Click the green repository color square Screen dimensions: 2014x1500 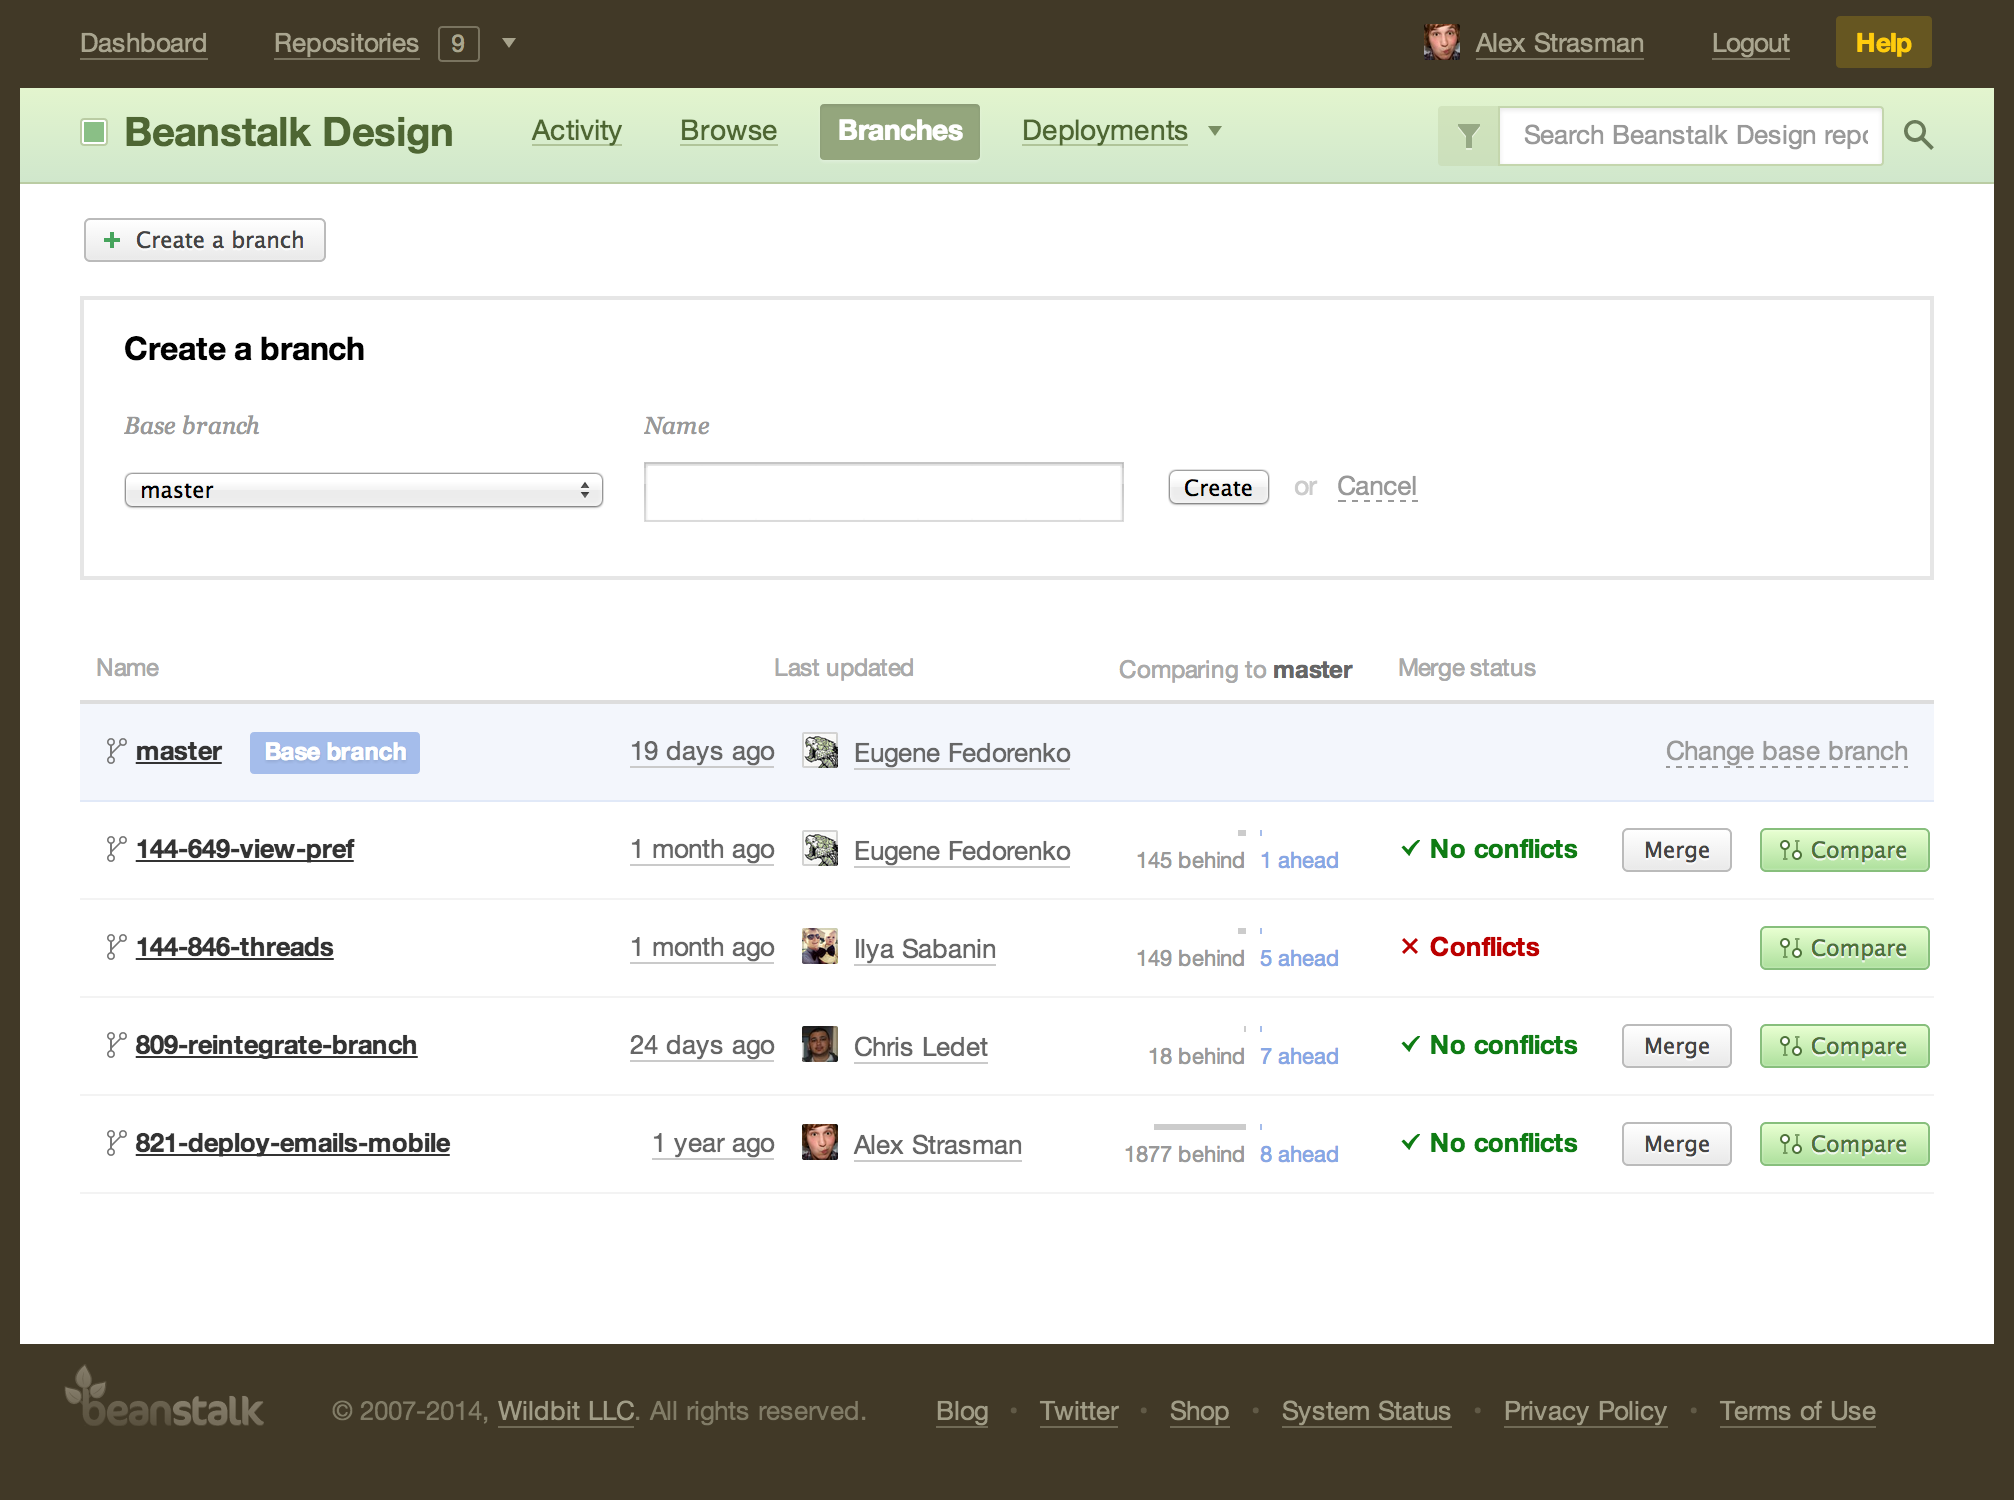tap(94, 132)
